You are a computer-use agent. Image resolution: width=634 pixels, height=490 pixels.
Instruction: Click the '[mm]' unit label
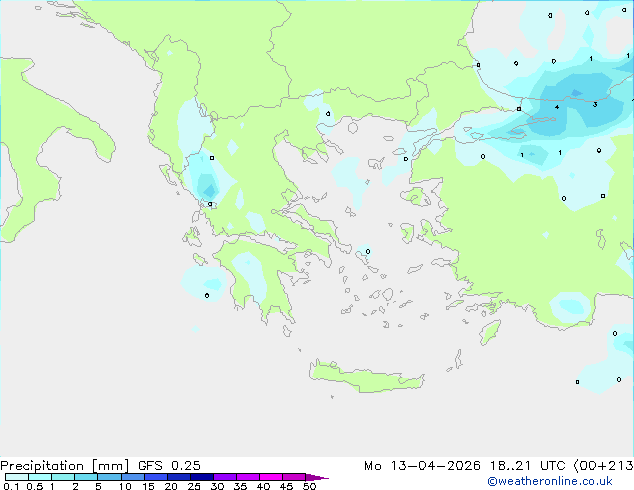(110, 466)
